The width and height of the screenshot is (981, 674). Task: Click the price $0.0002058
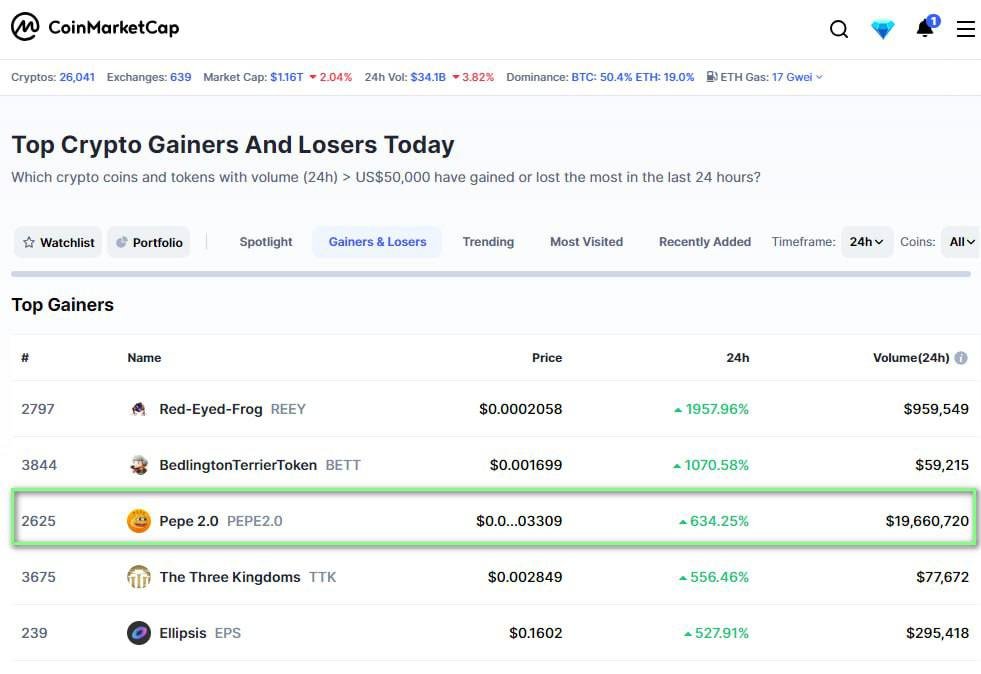(521, 409)
